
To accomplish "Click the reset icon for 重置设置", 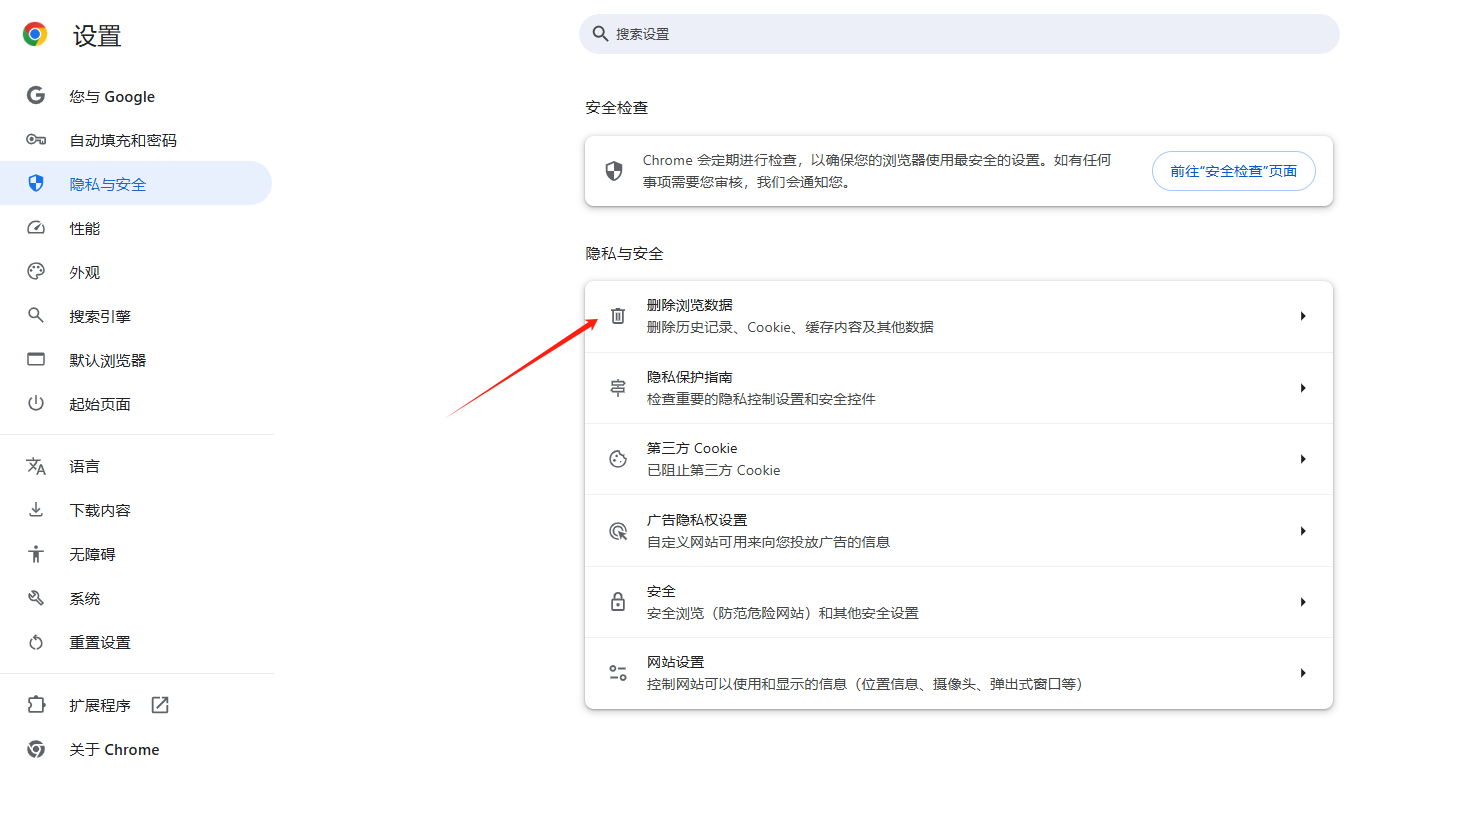I will click(36, 642).
